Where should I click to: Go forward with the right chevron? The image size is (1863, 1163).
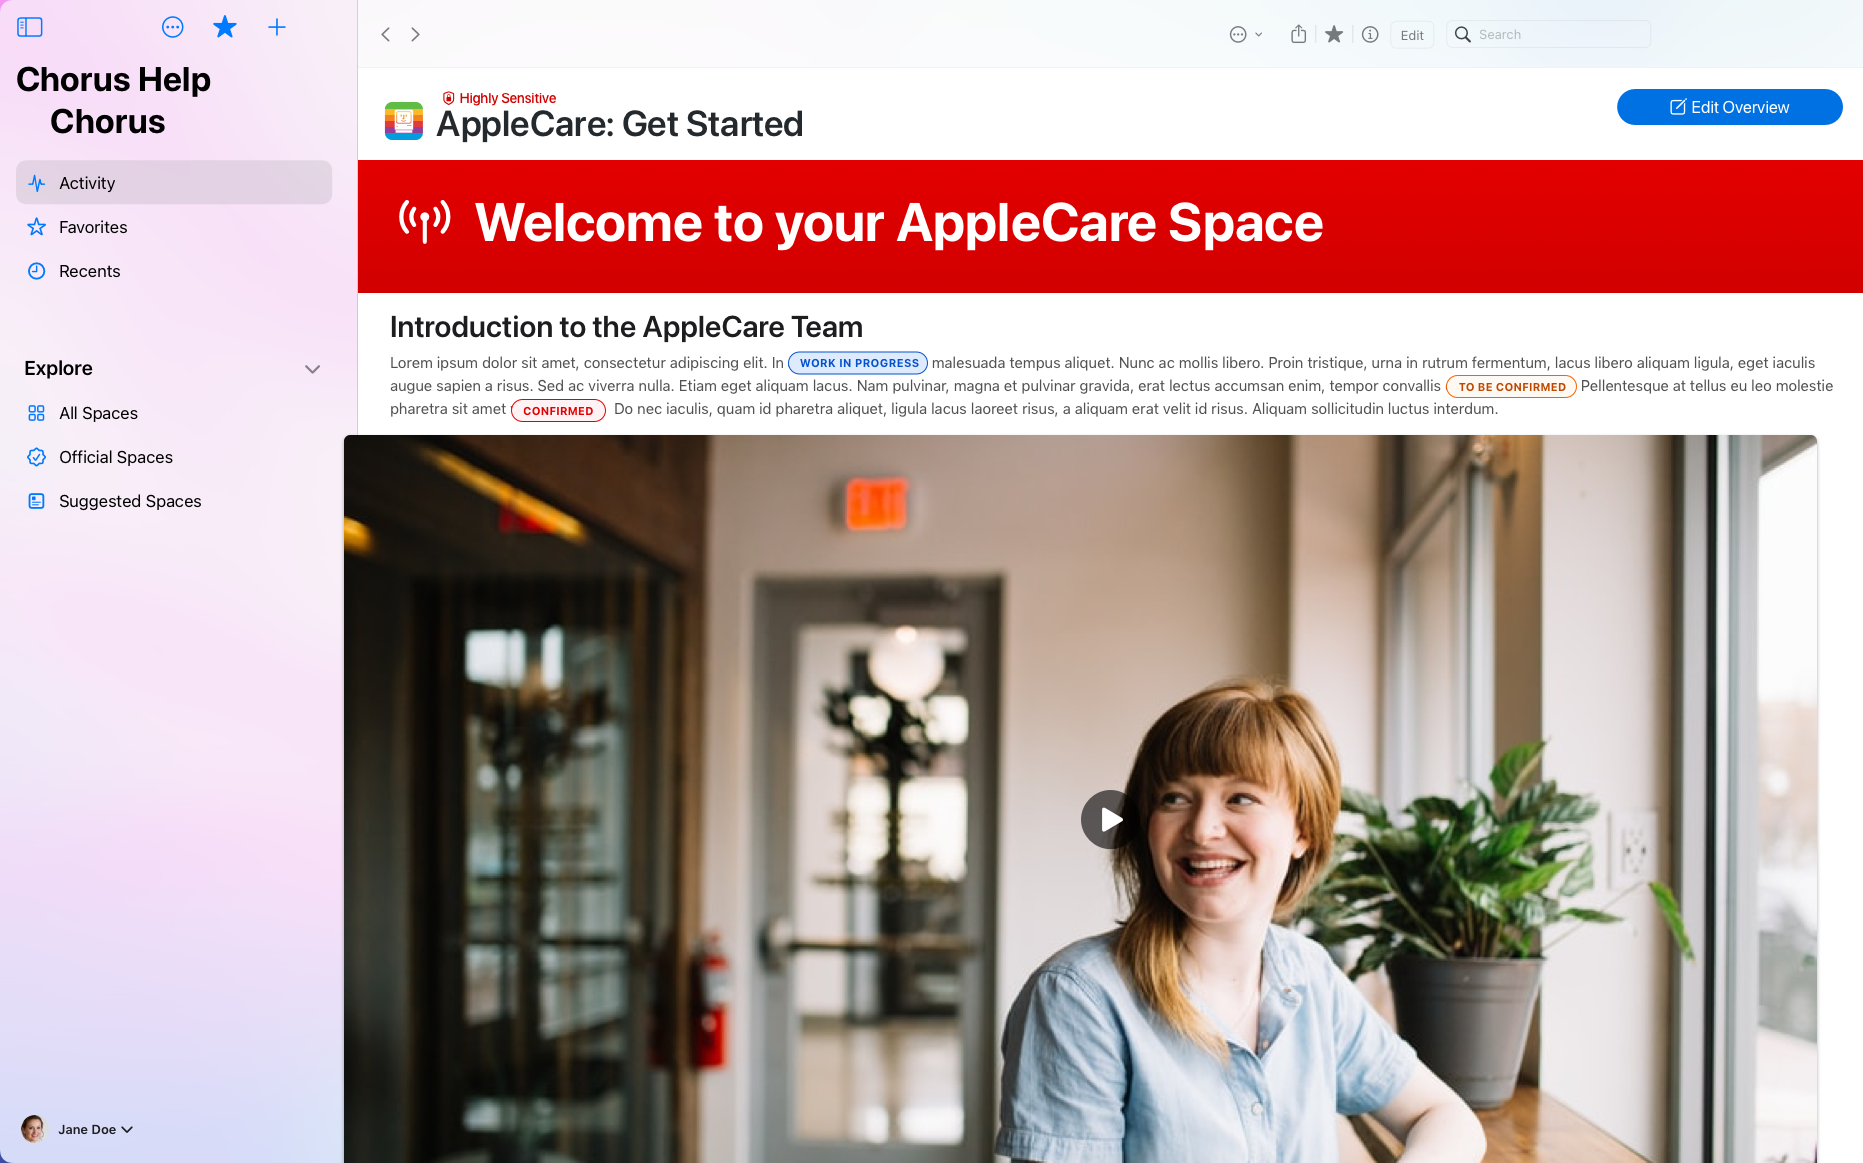[x=415, y=34]
